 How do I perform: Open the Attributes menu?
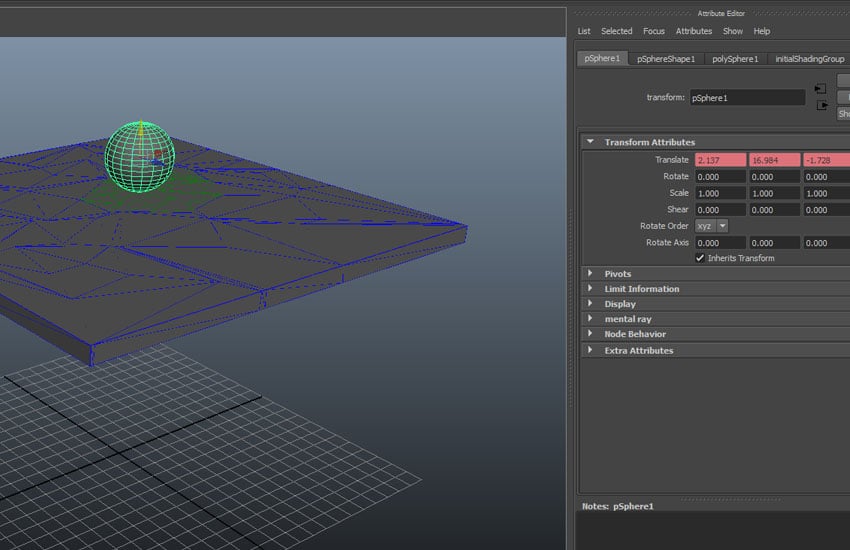[x=694, y=31]
